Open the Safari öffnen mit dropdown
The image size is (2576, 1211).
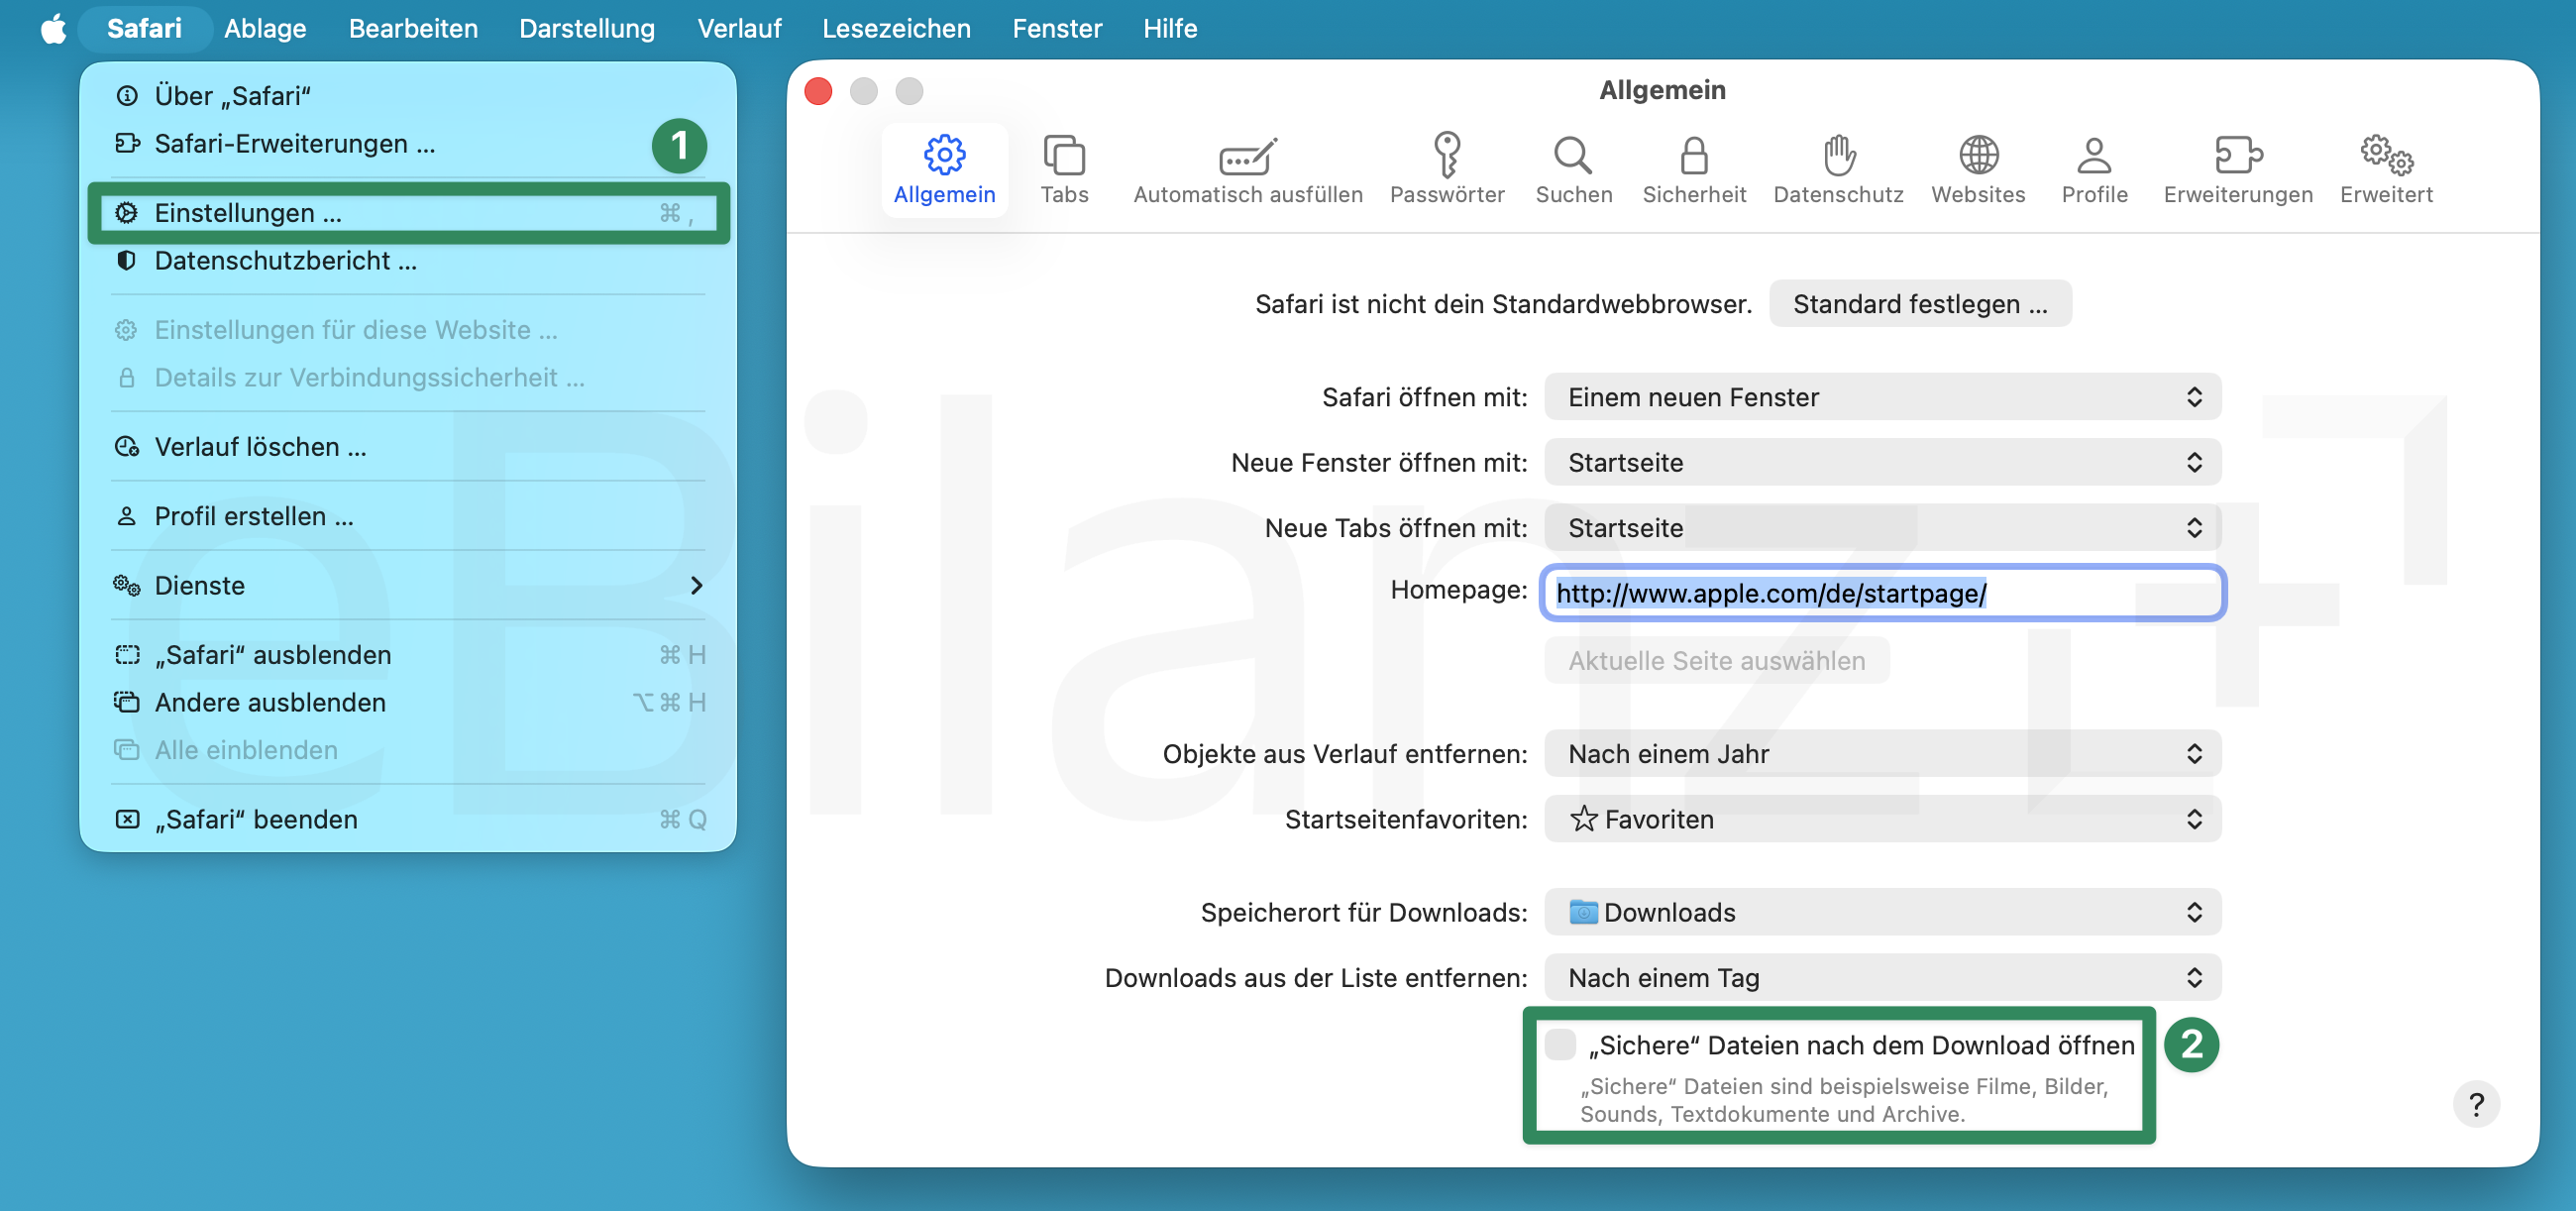[x=1882, y=397]
